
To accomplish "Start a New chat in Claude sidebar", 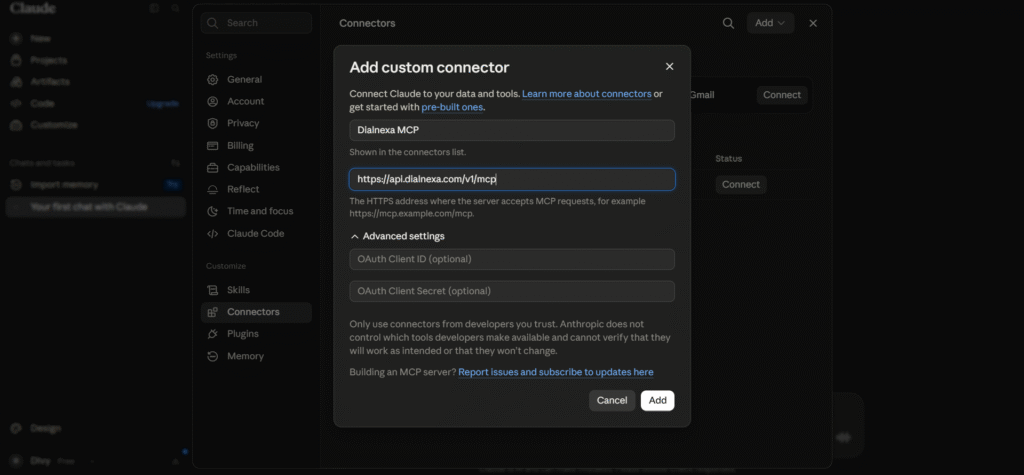I will coord(39,39).
